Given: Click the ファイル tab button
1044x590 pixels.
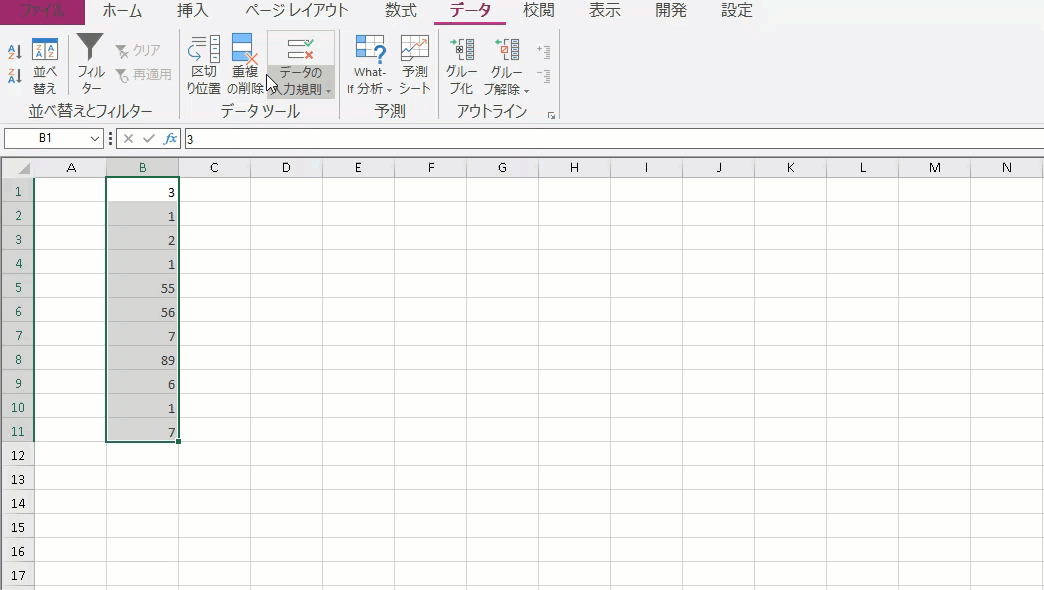Looking at the screenshot, I should (42, 11).
